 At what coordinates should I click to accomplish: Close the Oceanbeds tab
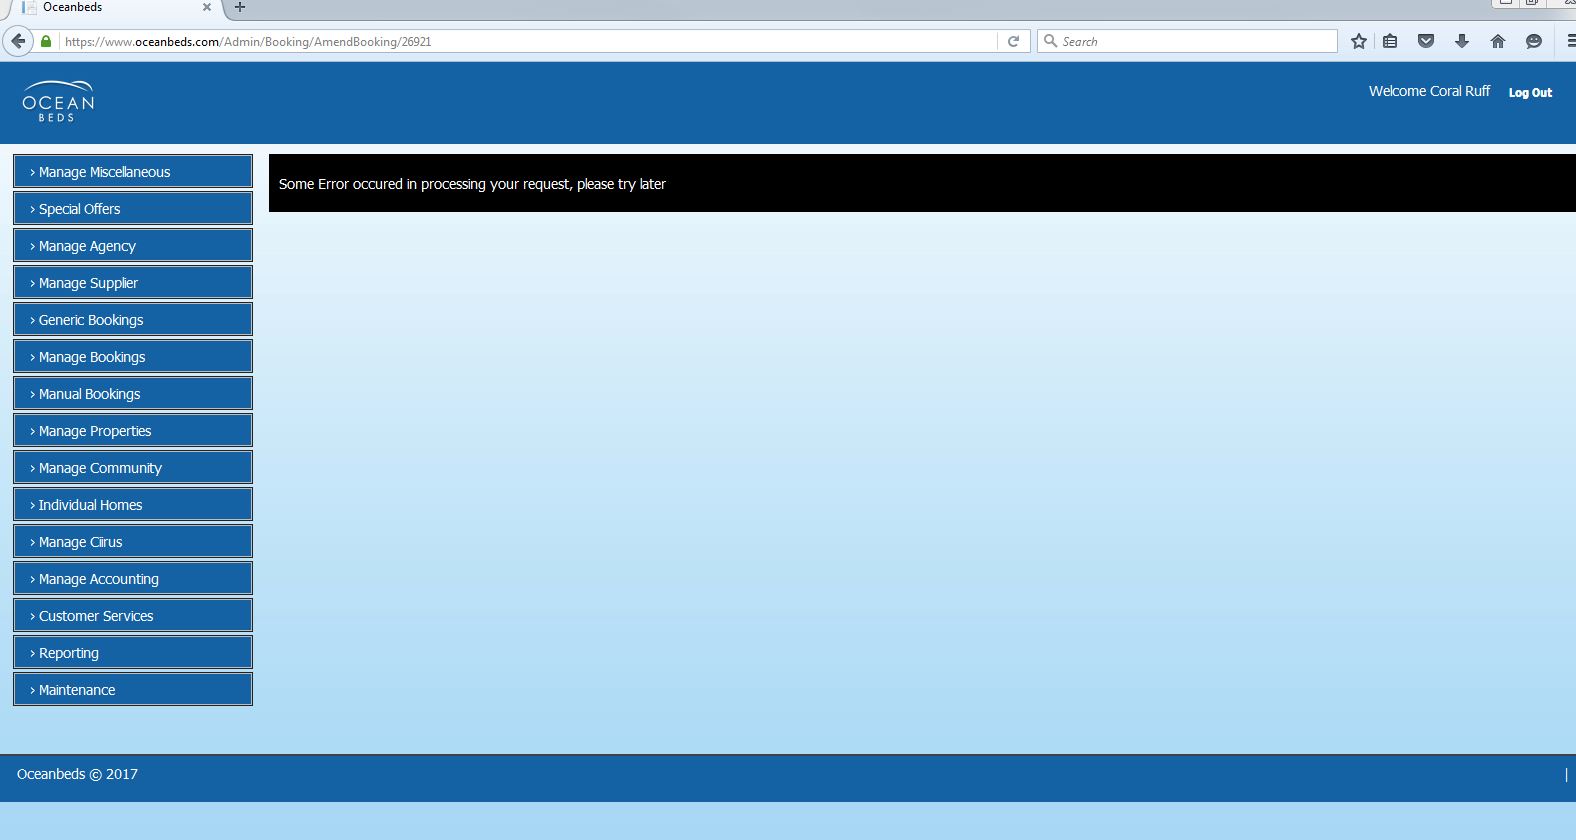click(x=207, y=7)
